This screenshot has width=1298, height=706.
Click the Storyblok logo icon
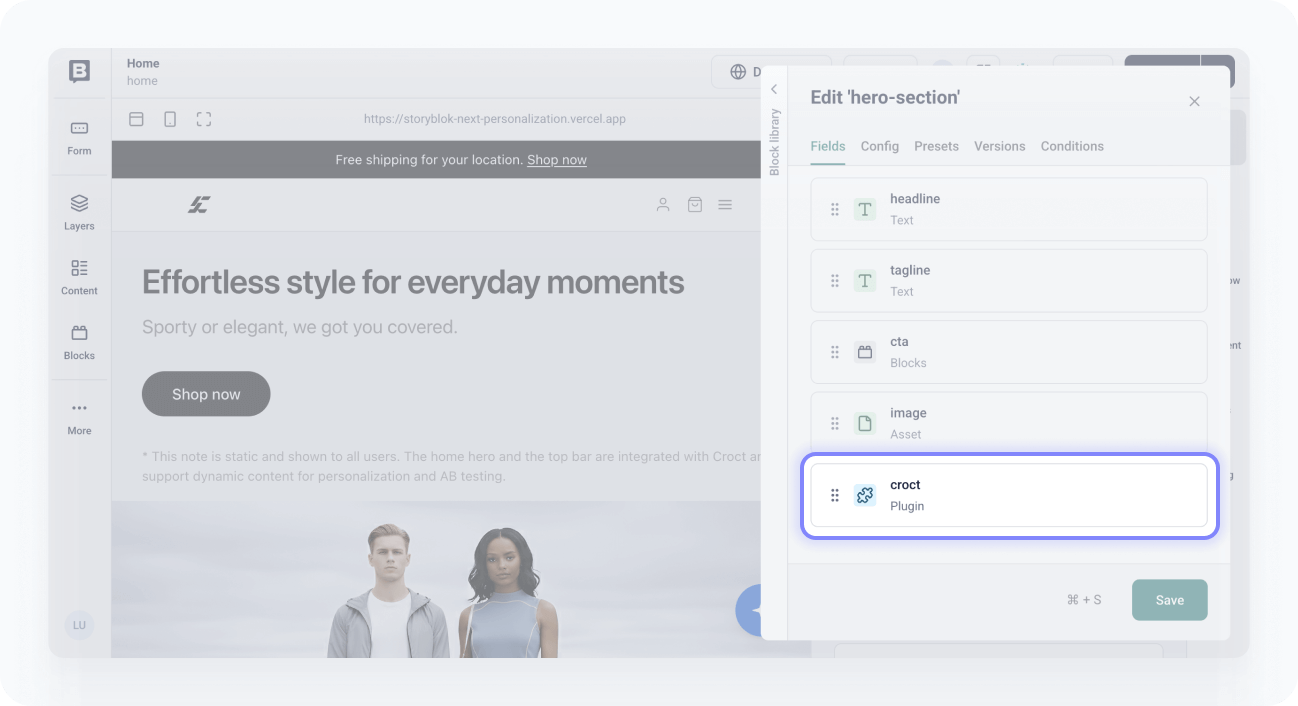click(x=79, y=71)
